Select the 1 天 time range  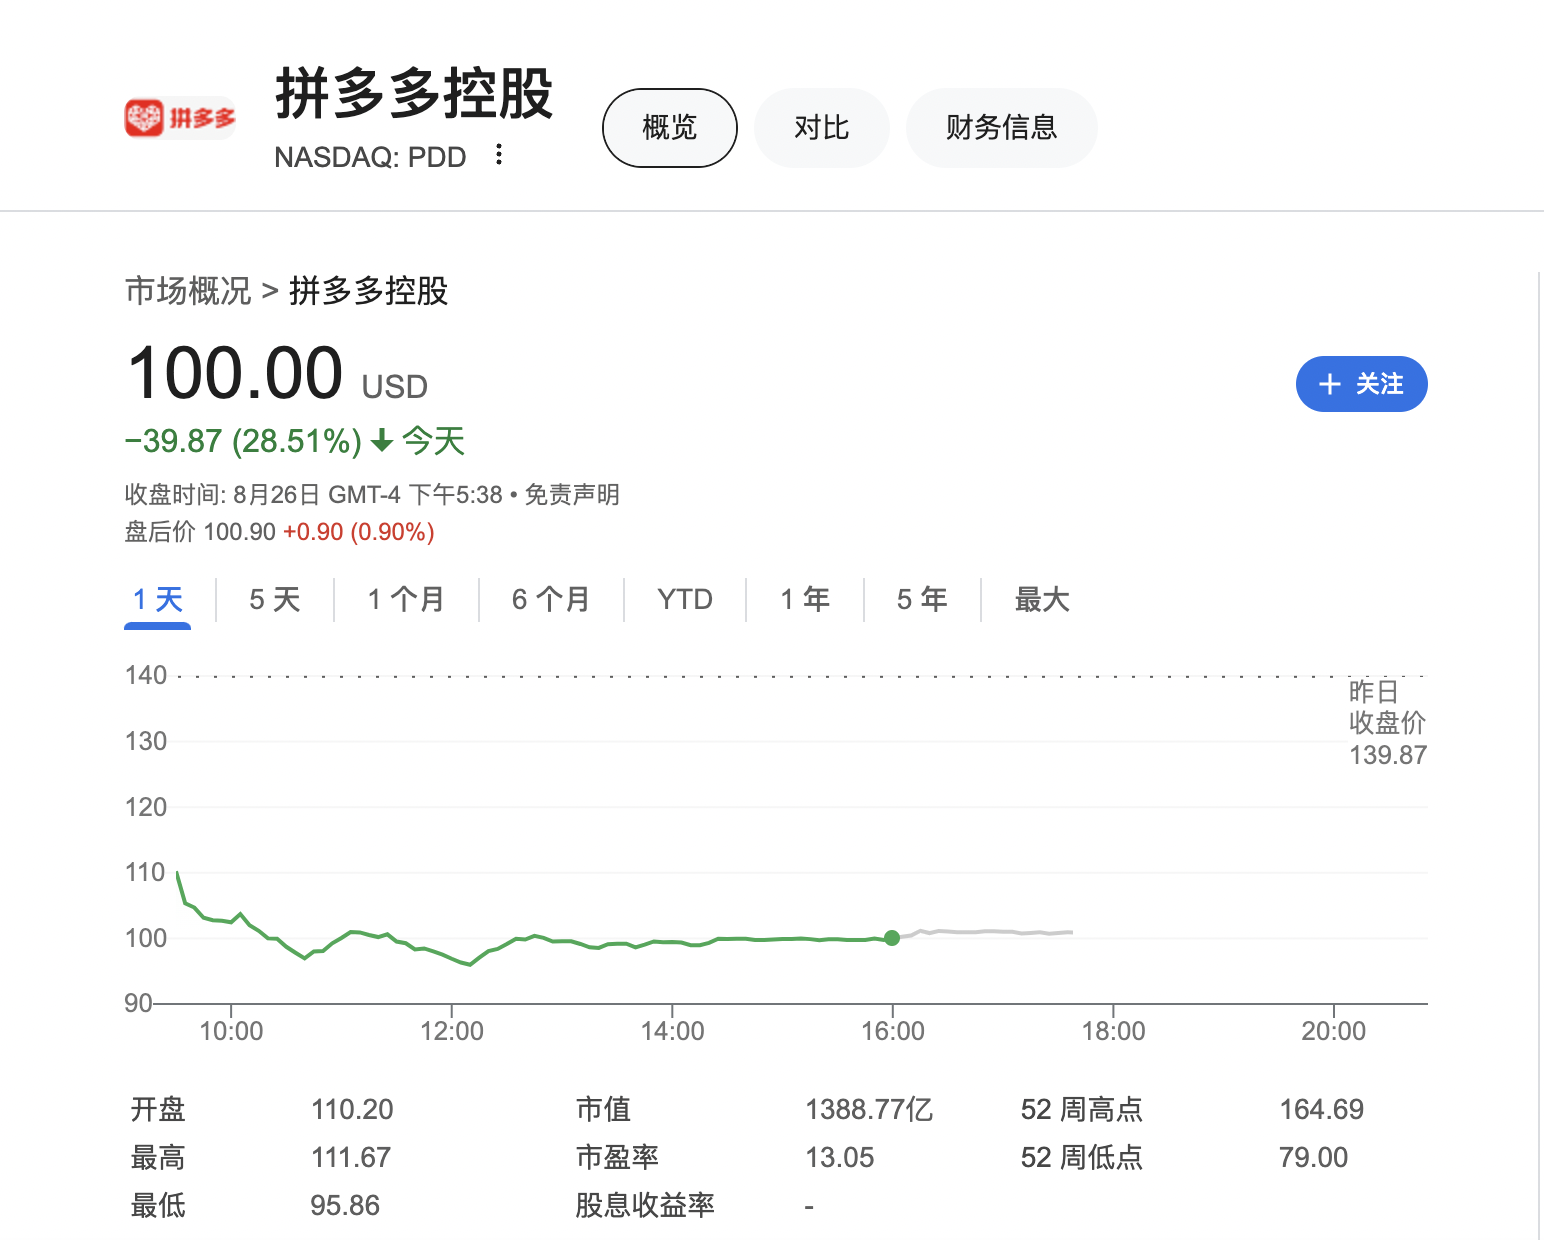tap(158, 600)
